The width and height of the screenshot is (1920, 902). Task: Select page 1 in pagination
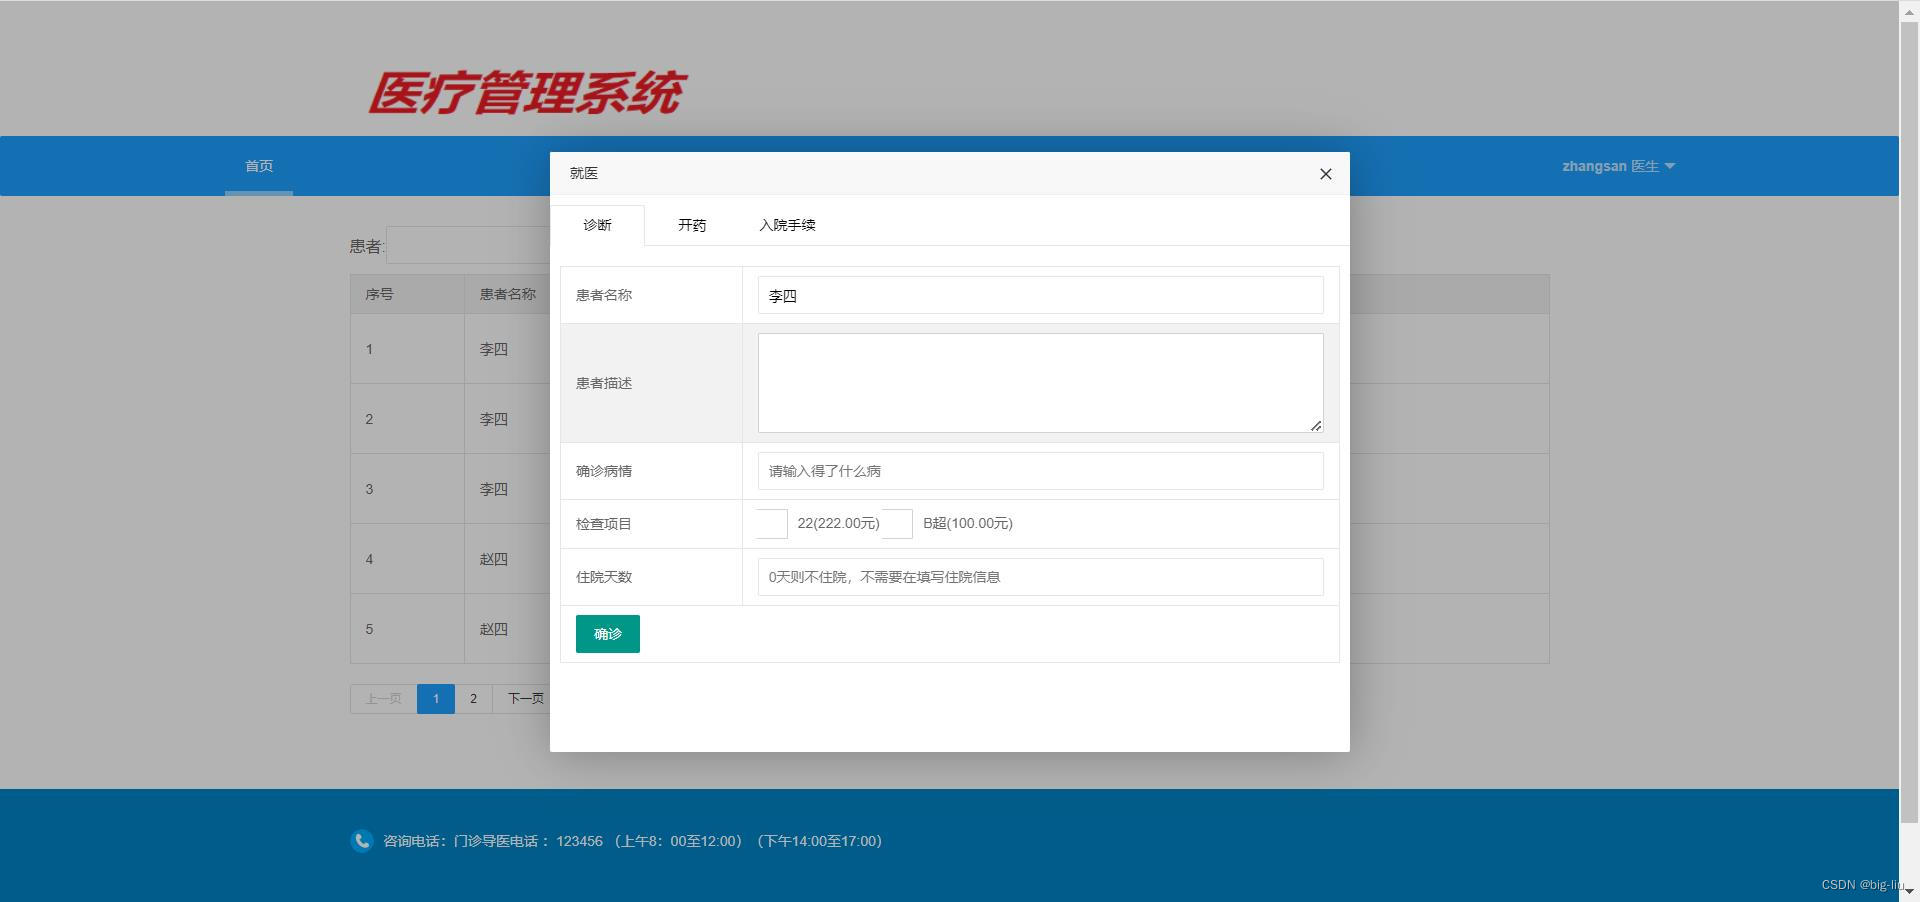coord(435,699)
